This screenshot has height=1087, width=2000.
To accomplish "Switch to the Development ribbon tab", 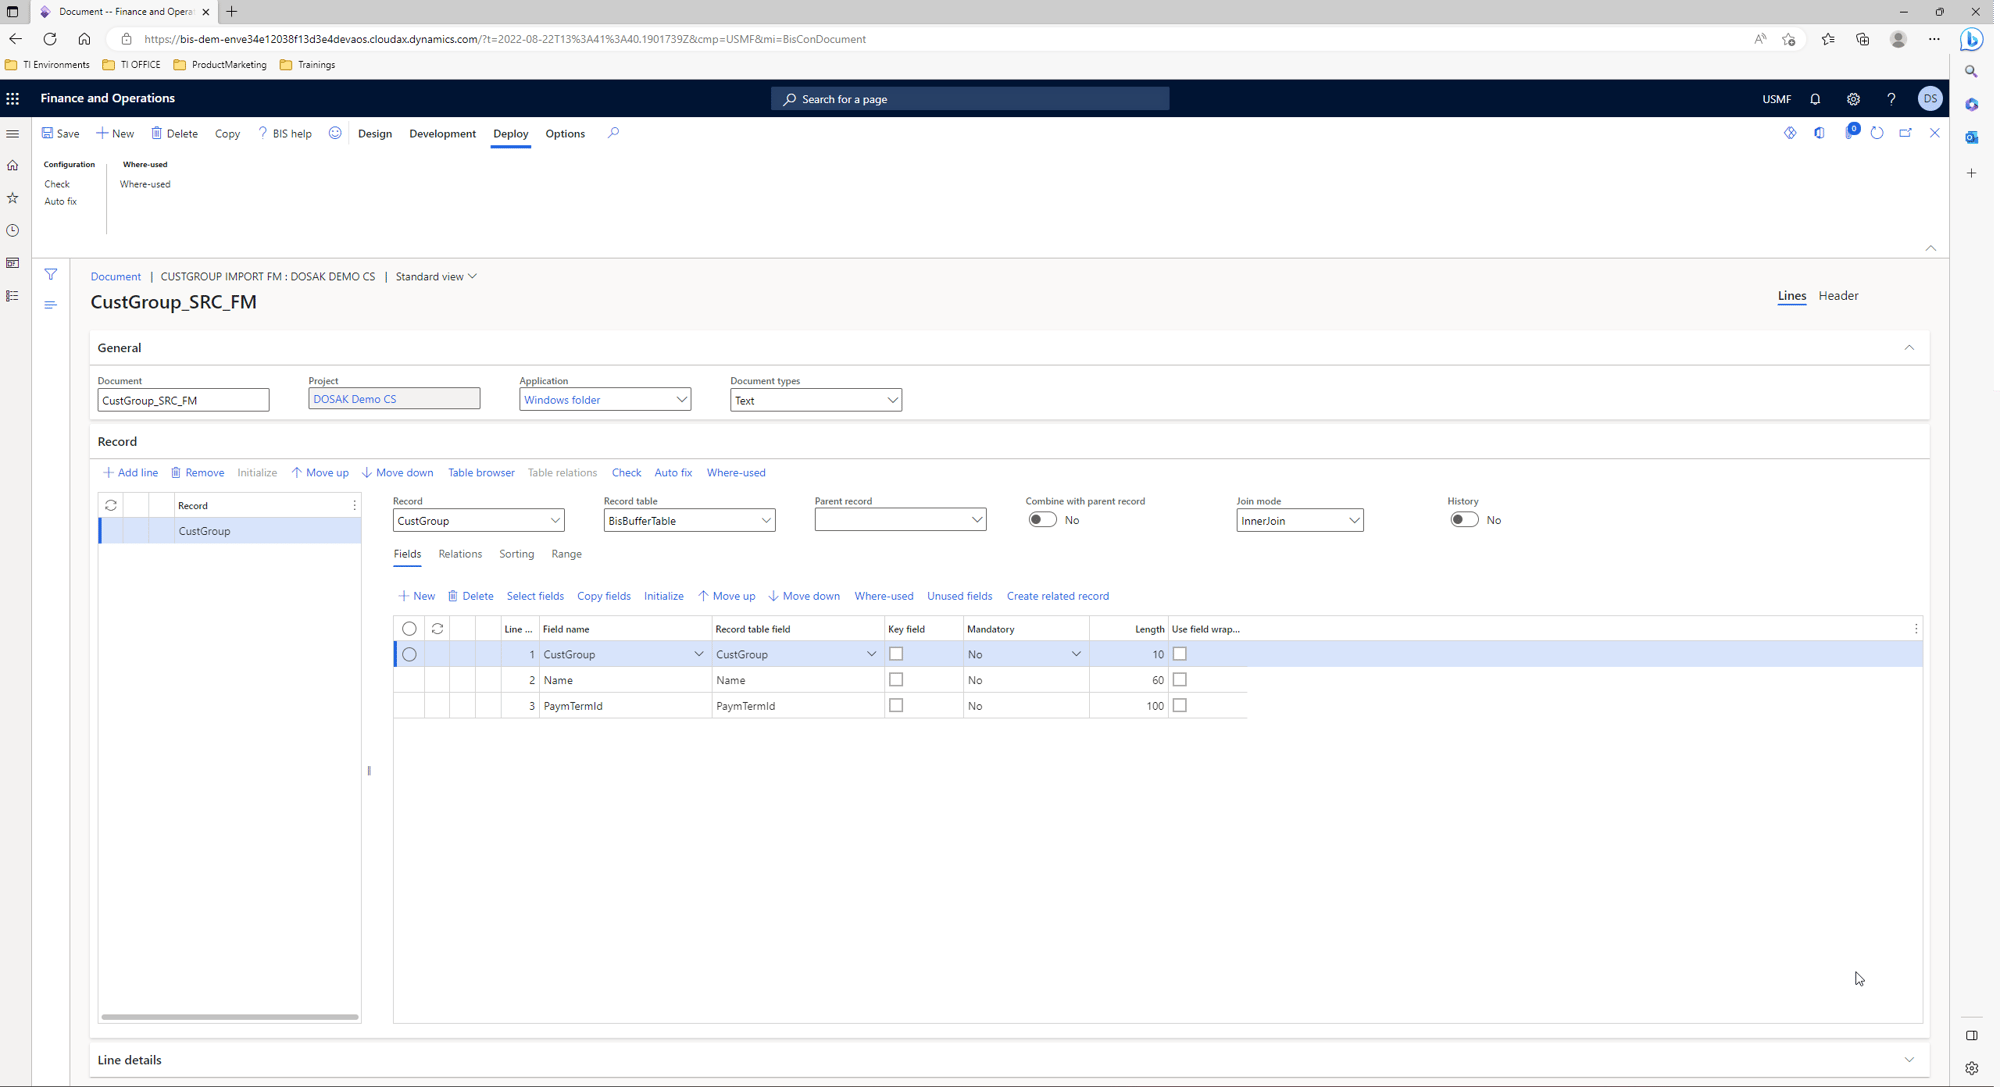I will coord(442,133).
